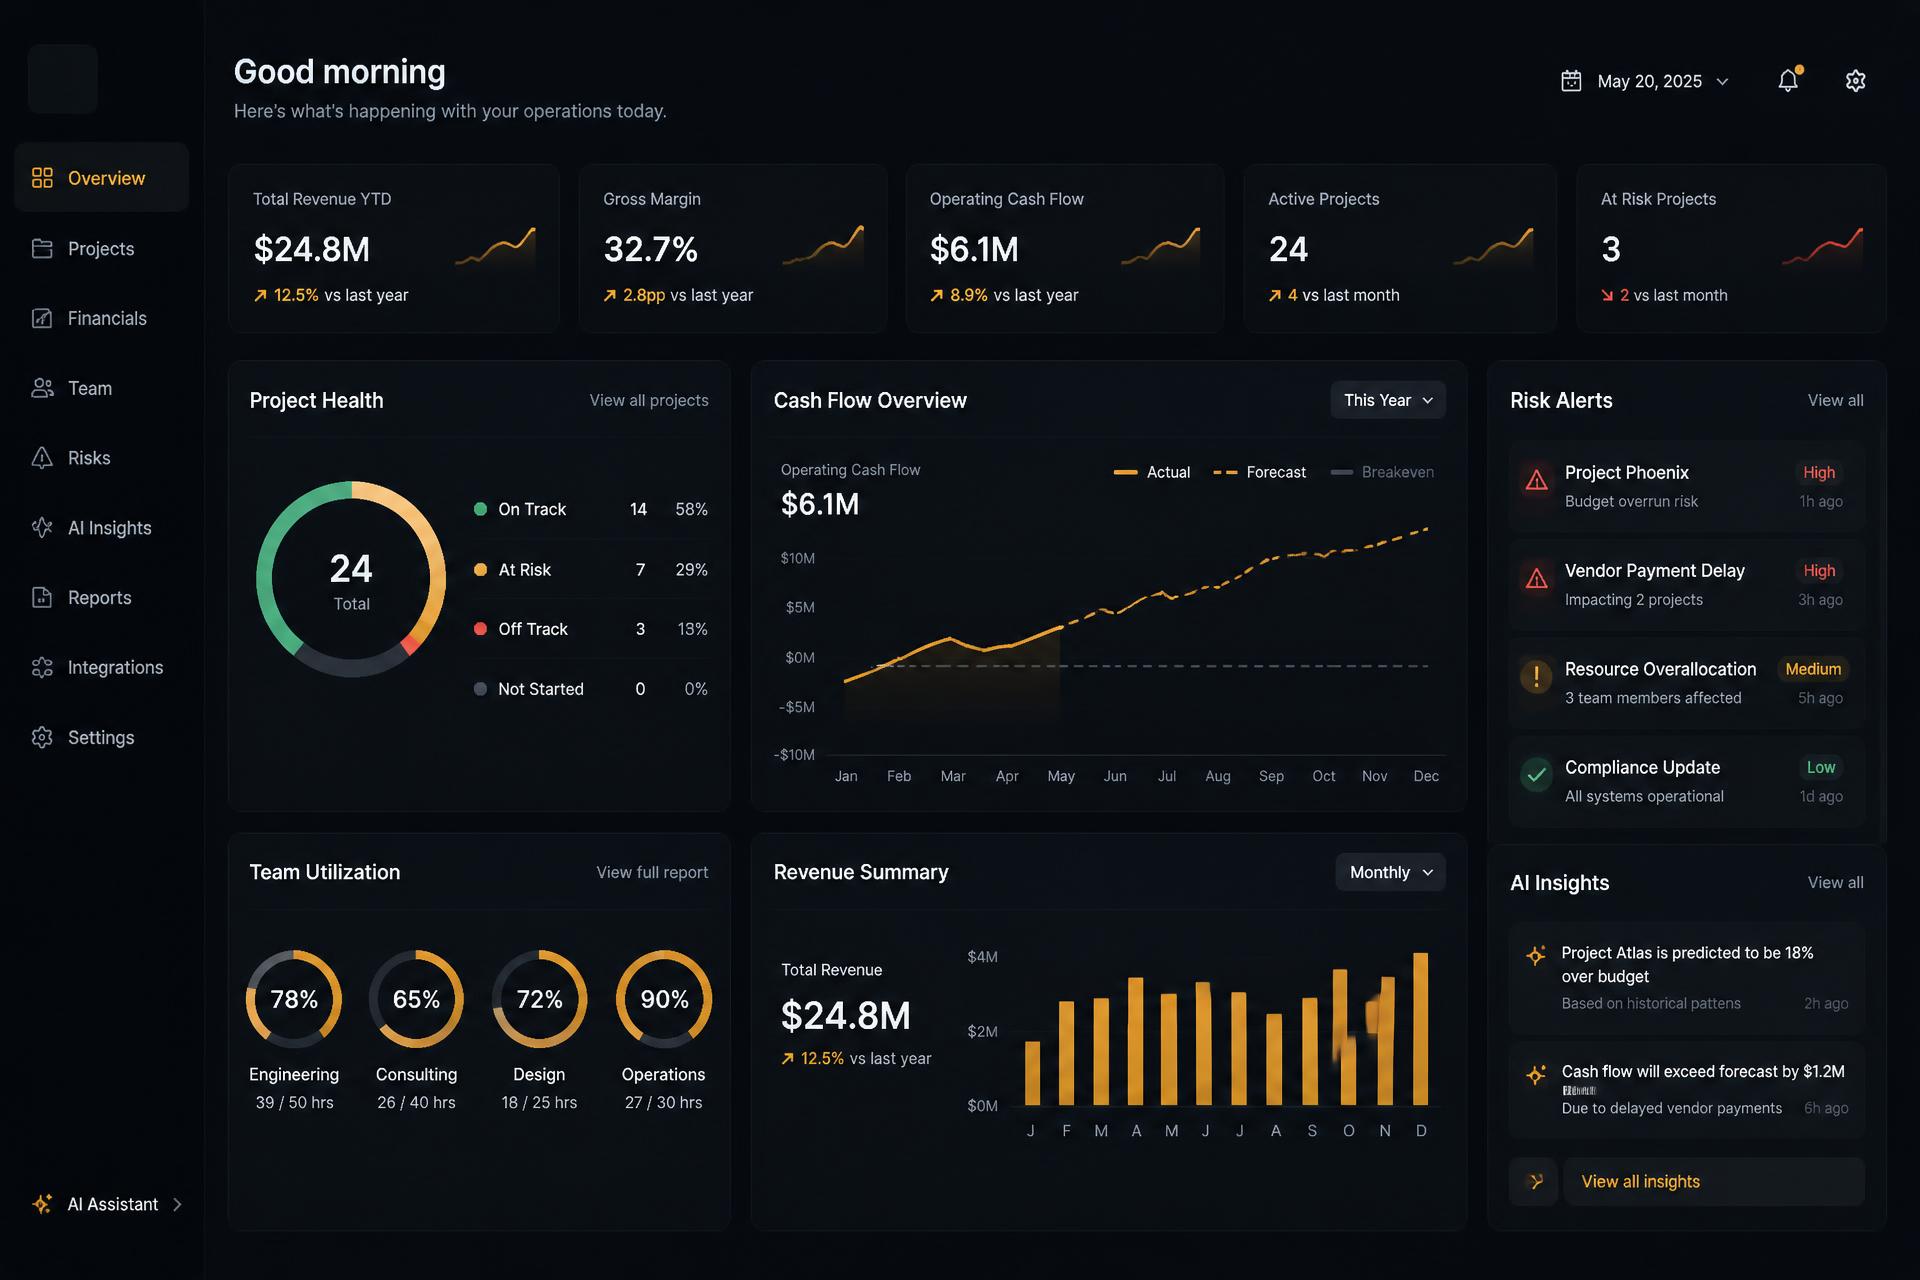
Task: Click the Overview grid icon in sidebar
Action: (x=42, y=178)
